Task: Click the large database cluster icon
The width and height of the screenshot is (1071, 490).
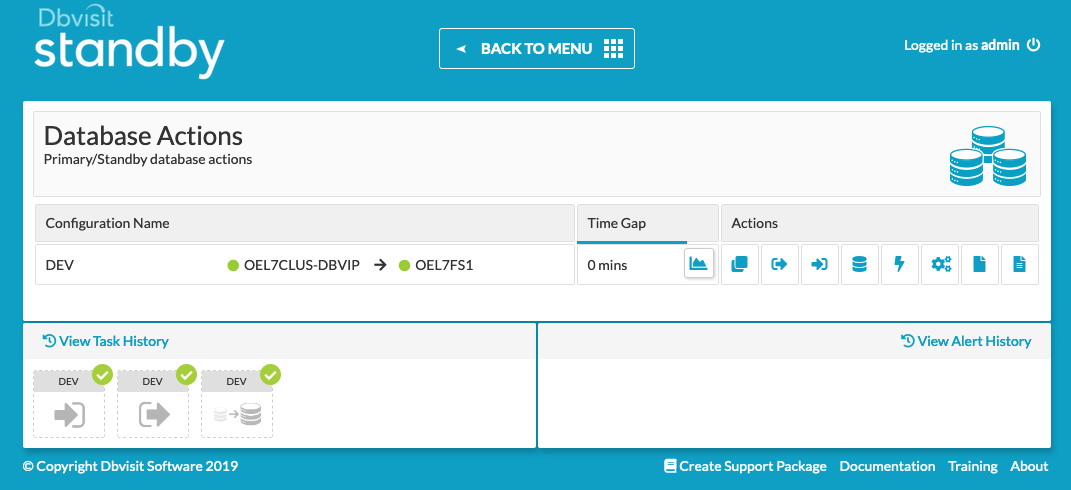Action: click(x=988, y=156)
